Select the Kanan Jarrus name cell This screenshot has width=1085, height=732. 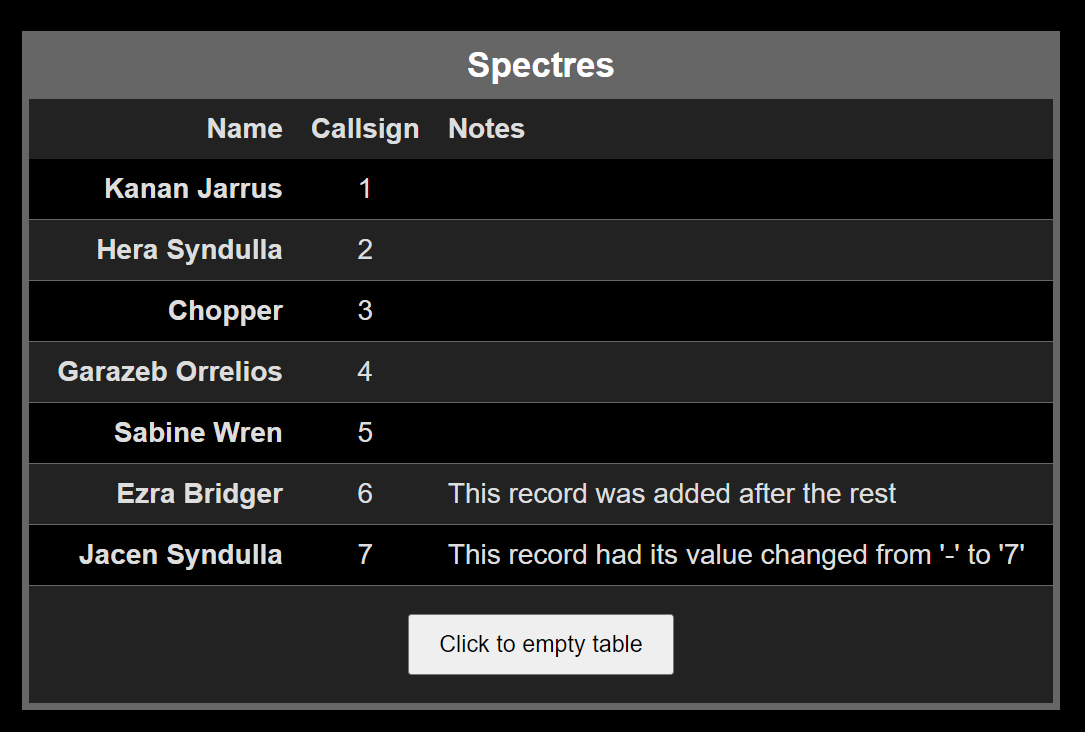(193, 189)
